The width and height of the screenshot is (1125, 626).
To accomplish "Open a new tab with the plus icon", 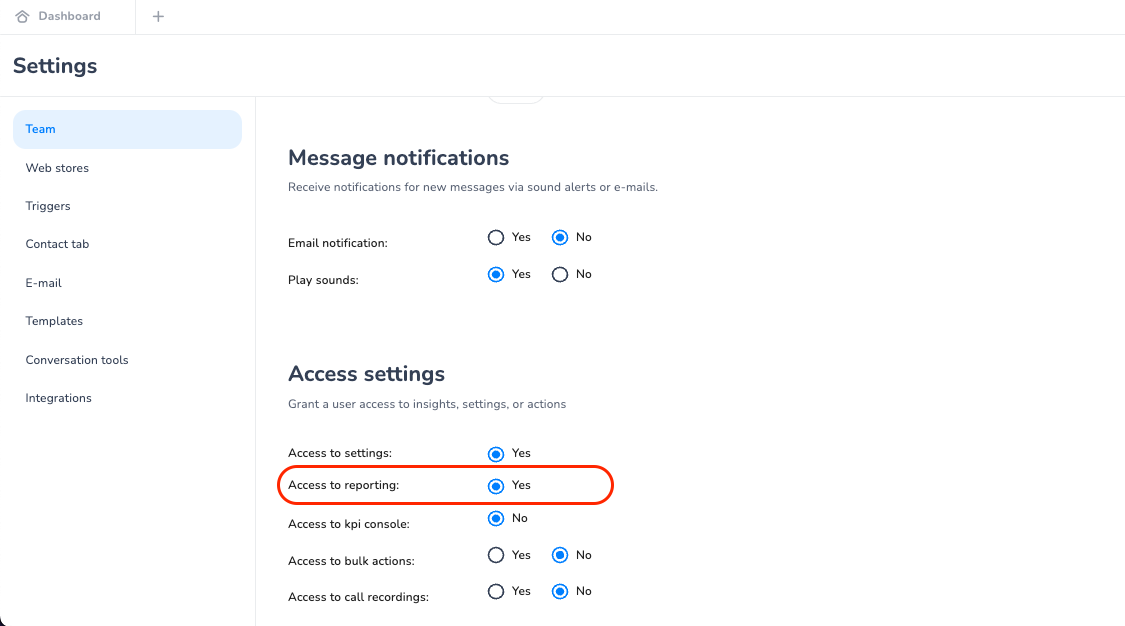I will (158, 16).
